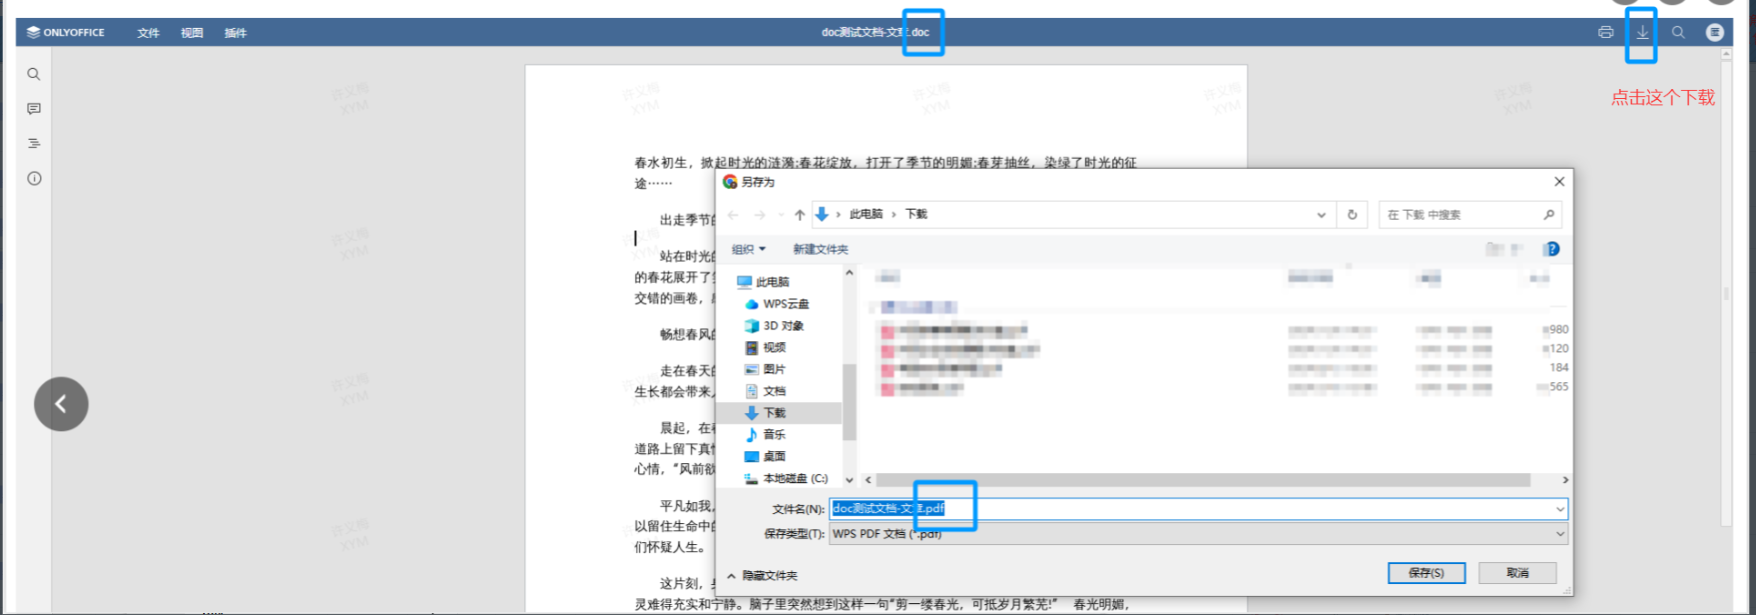Show the headings navigation panel
This screenshot has width=1756, height=615.
tap(34, 144)
